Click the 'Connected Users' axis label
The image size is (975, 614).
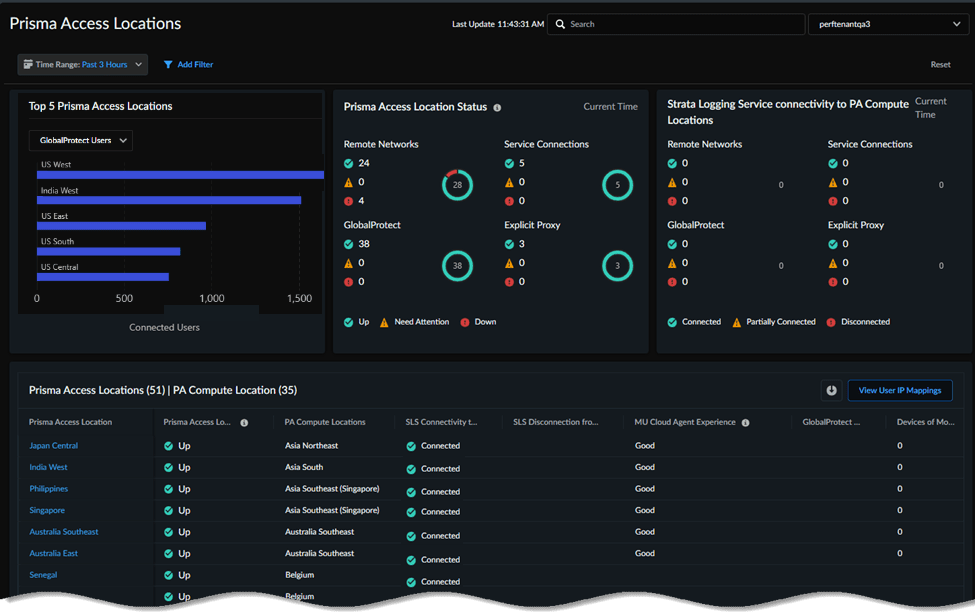tap(164, 328)
